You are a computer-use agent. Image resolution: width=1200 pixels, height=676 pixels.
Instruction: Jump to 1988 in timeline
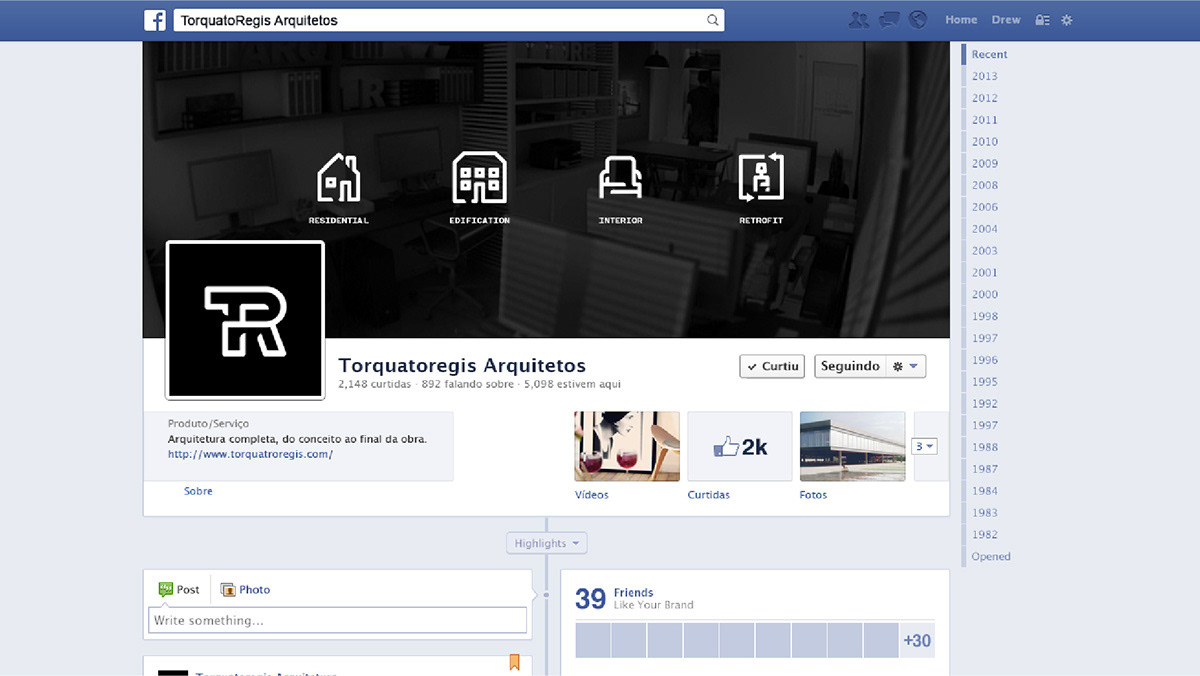[x=985, y=447]
